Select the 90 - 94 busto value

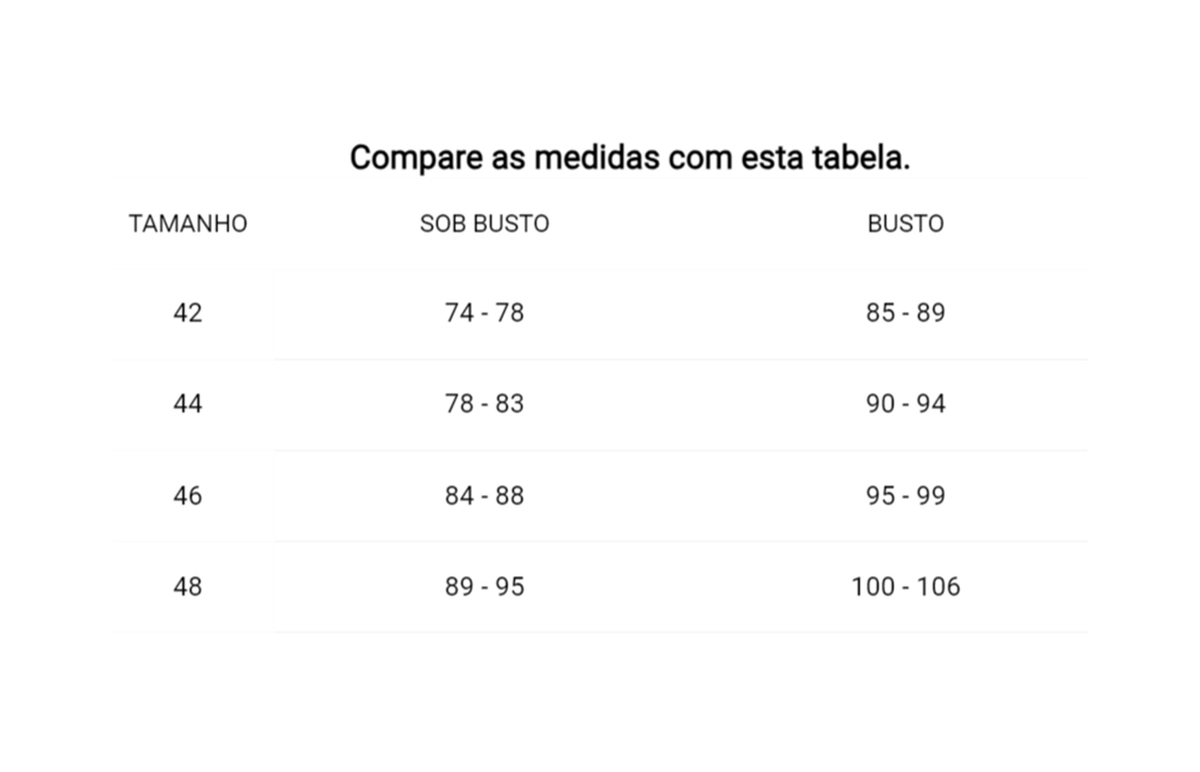(906, 404)
